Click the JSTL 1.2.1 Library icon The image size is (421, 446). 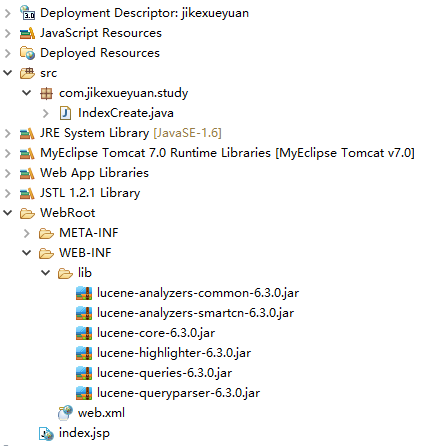click(27, 193)
